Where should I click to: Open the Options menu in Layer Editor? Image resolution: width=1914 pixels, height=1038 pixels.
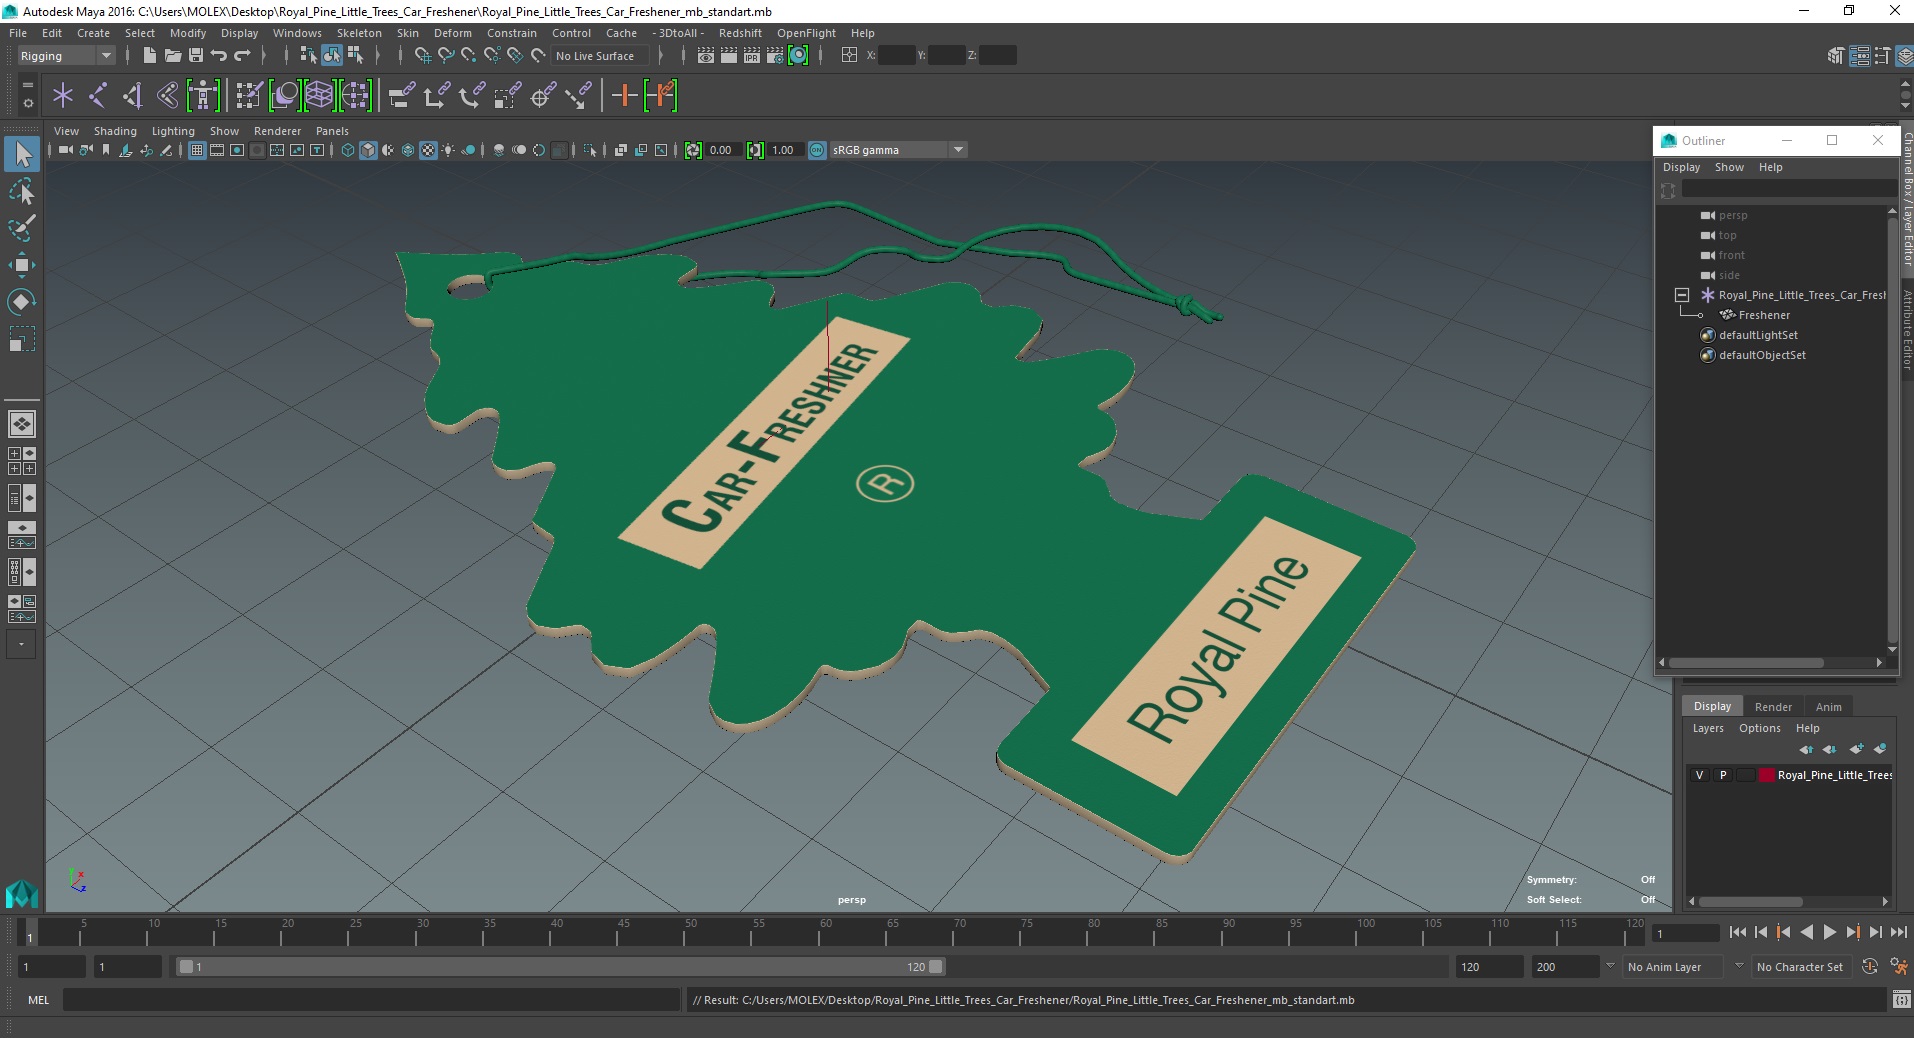click(x=1759, y=728)
